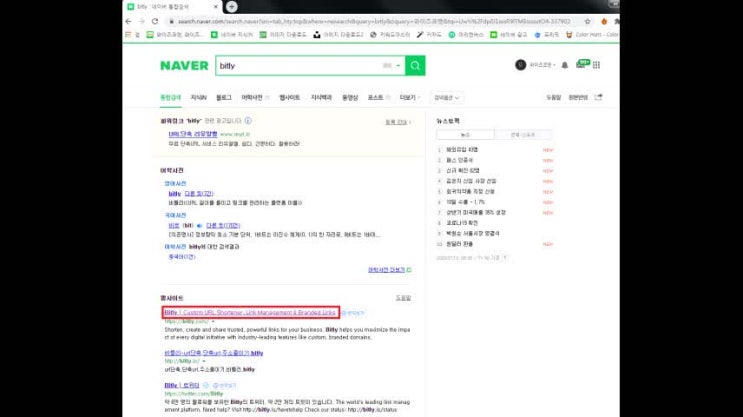This screenshot has width=743, height=417.
Task: Click the browser back arrow
Action: pos(128,21)
